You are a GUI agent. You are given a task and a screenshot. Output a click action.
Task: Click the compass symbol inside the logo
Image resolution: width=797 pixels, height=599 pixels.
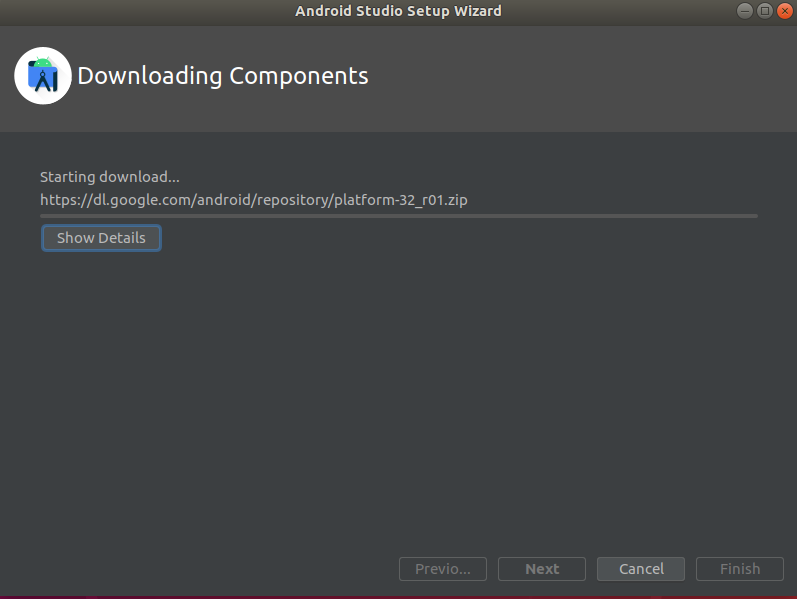pyautogui.click(x=45, y=81)
